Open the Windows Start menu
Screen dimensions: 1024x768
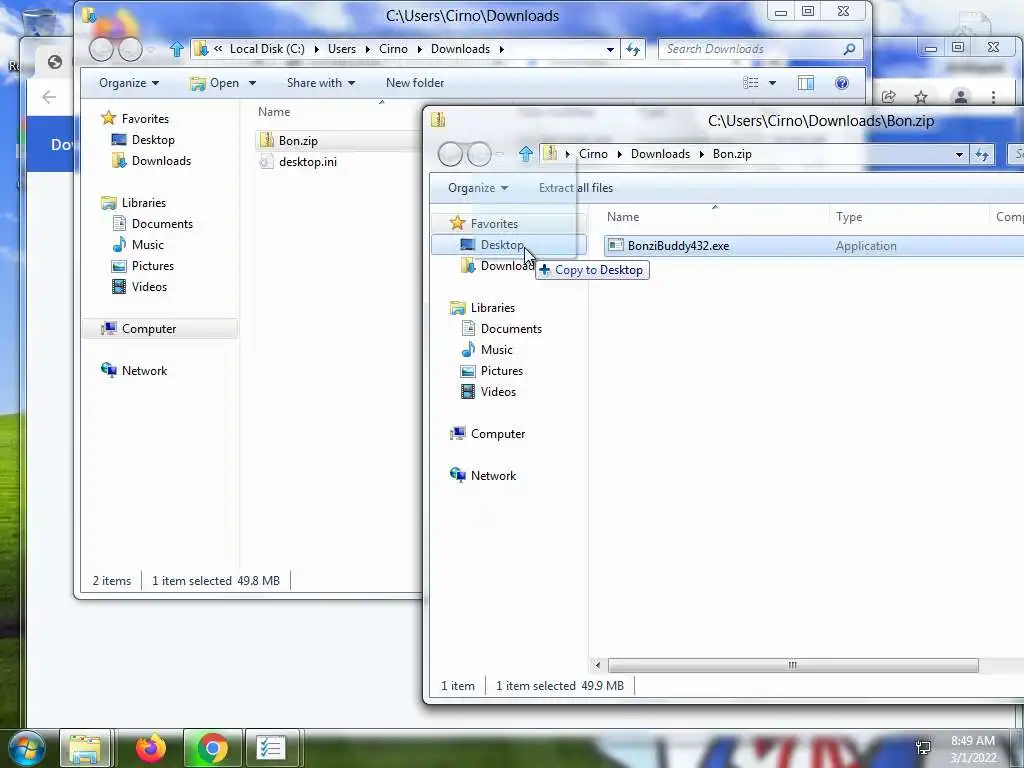pos(26,749)
